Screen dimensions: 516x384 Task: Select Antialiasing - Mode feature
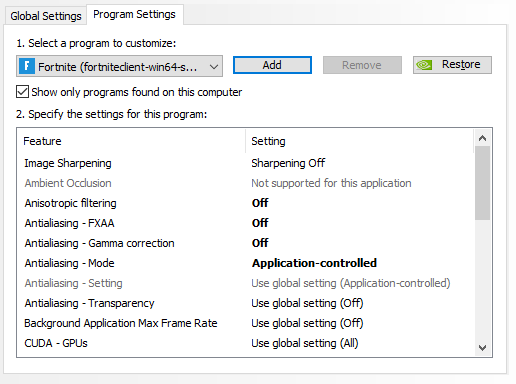(69, 263)
